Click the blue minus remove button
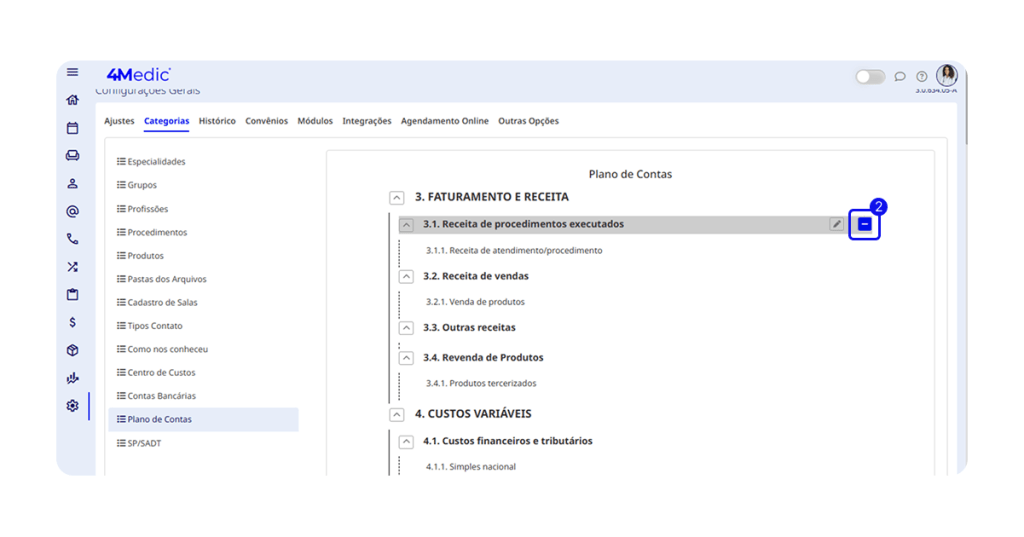 click(865, 225)
